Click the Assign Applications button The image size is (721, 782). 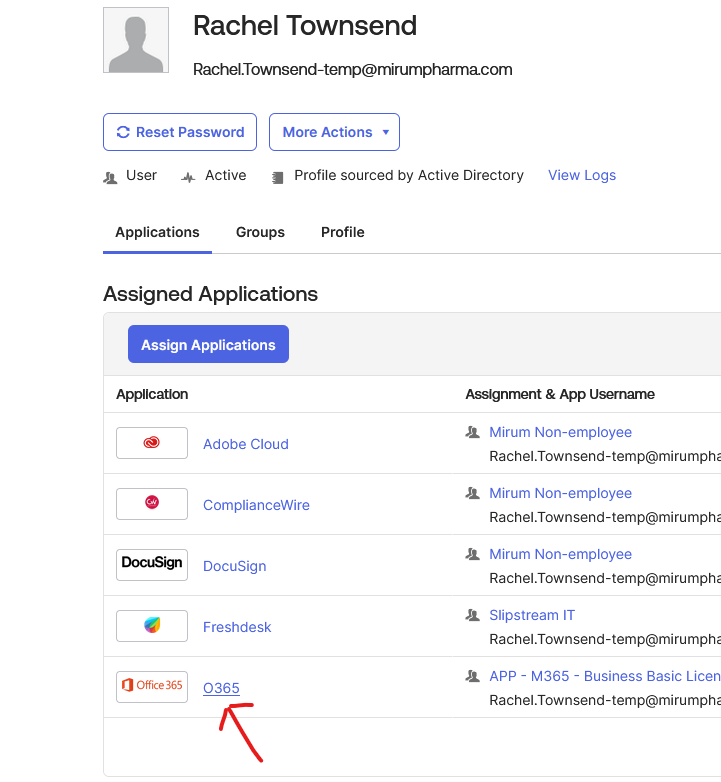coord(208,344)
